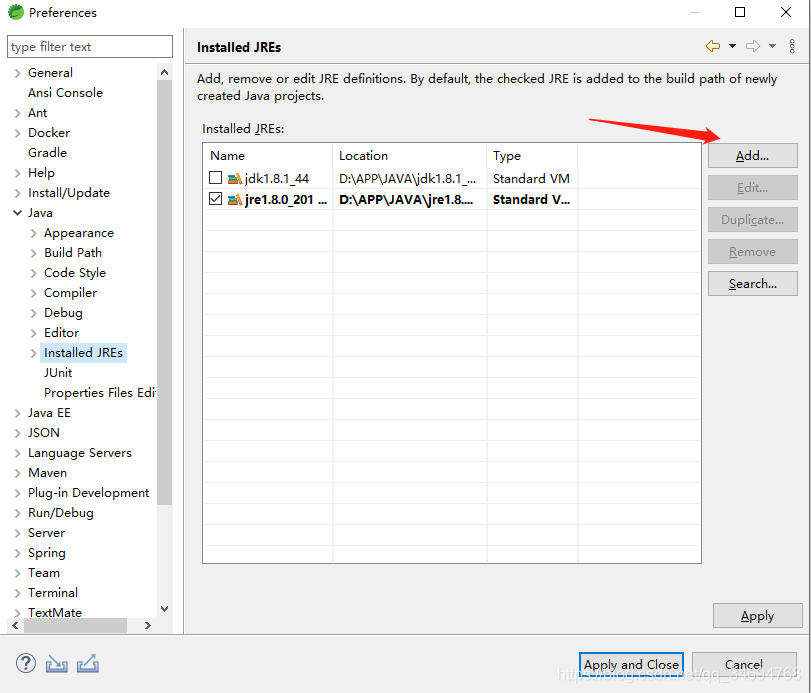Viewport: 811px width, 693px height.
Task: Select Gradle in the tree
Action: pyautogui.click(x=47, y=153)
